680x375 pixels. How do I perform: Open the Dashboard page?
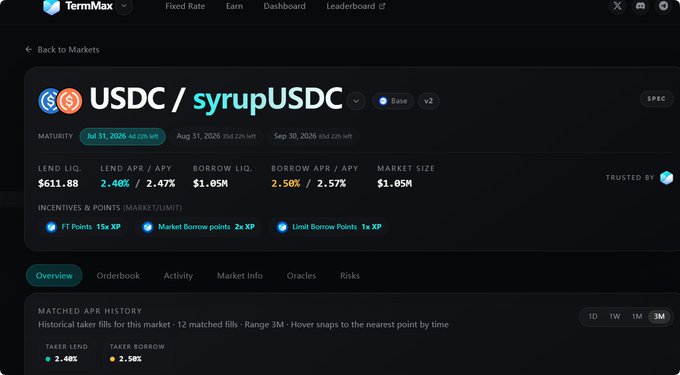coord(284,7)
